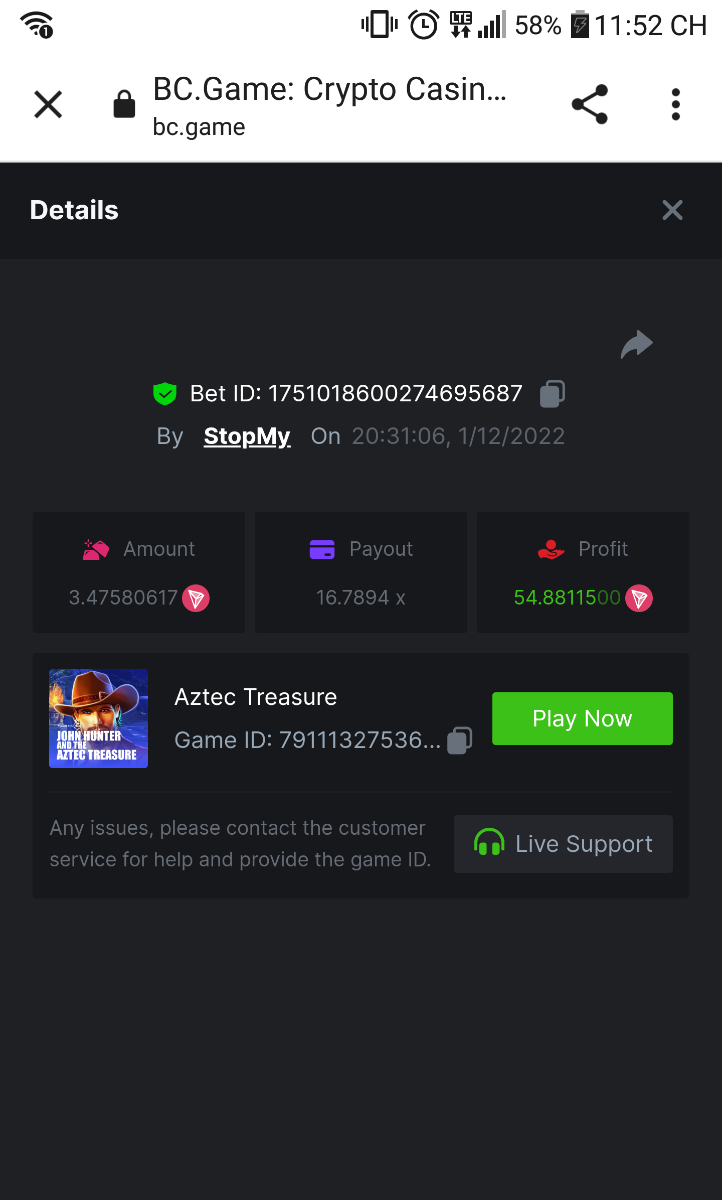This screenshot has height=1200, width=722.
Task: Tap the Profit hand icon
Action: 551,549
